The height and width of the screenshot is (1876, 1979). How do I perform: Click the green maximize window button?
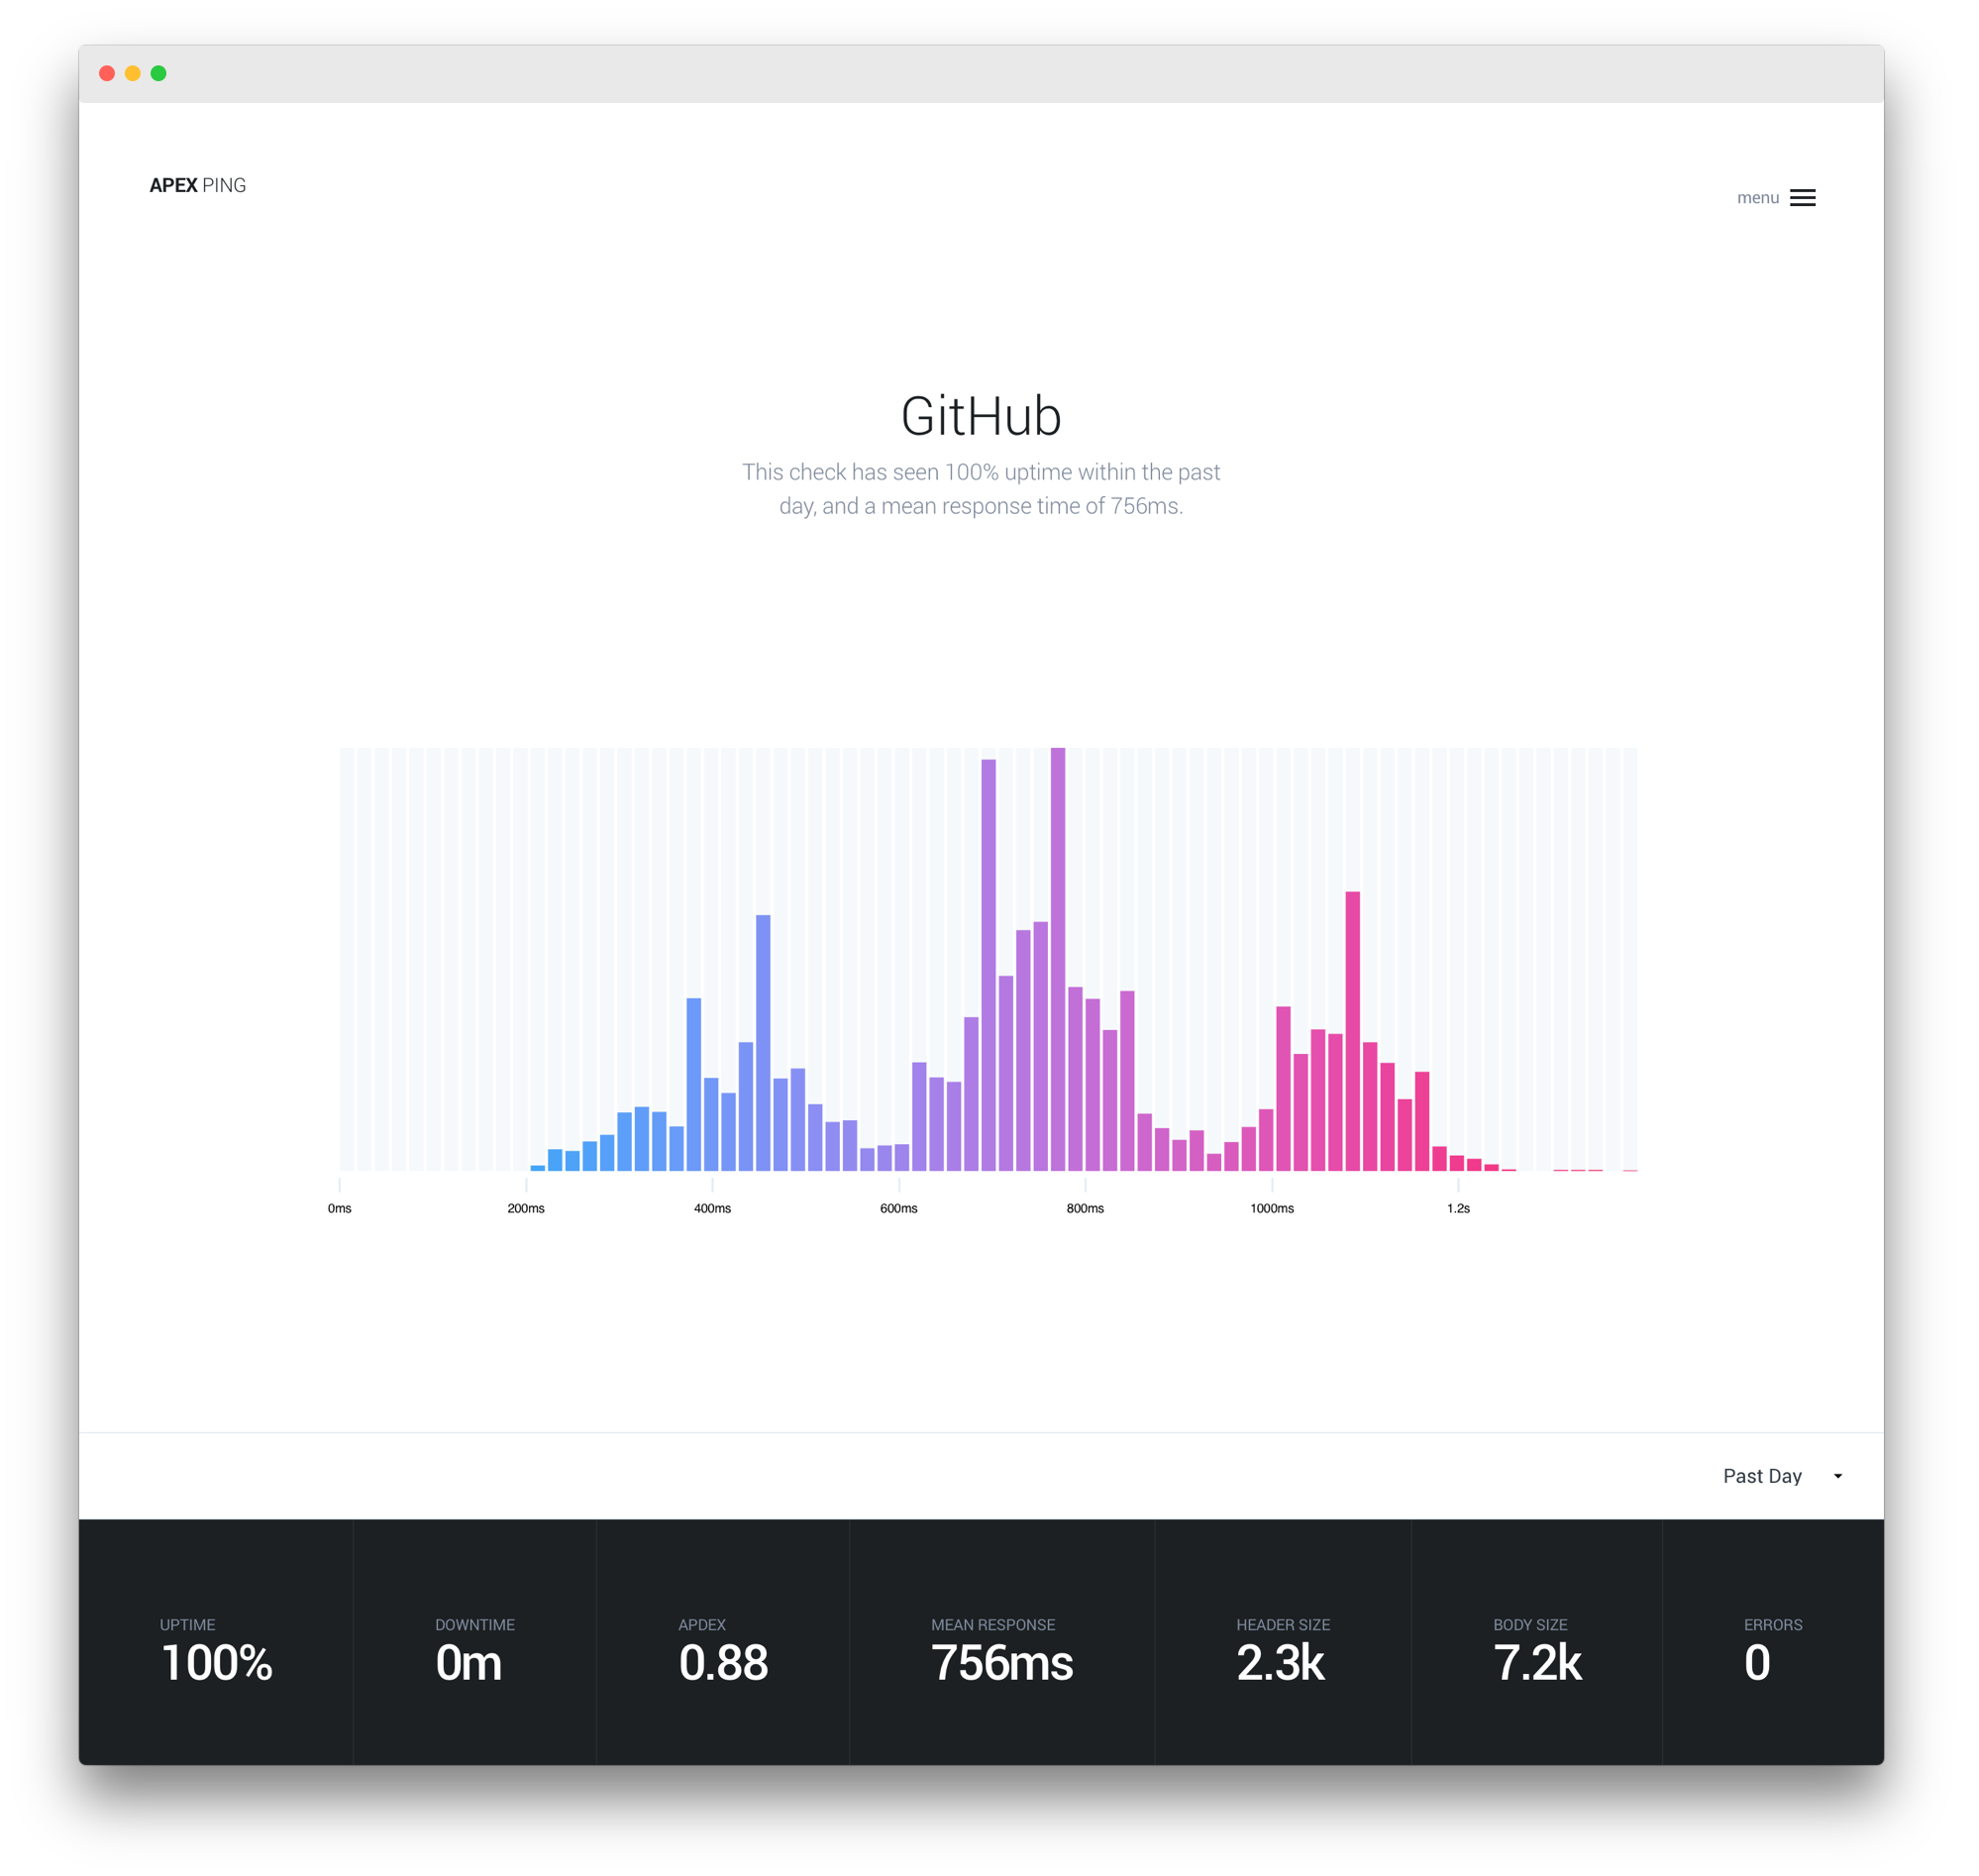(160, 74)
